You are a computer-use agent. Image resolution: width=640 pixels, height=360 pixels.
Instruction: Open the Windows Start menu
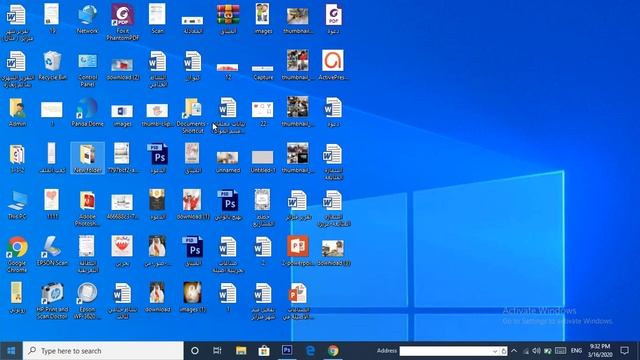(x=11, y=351)
